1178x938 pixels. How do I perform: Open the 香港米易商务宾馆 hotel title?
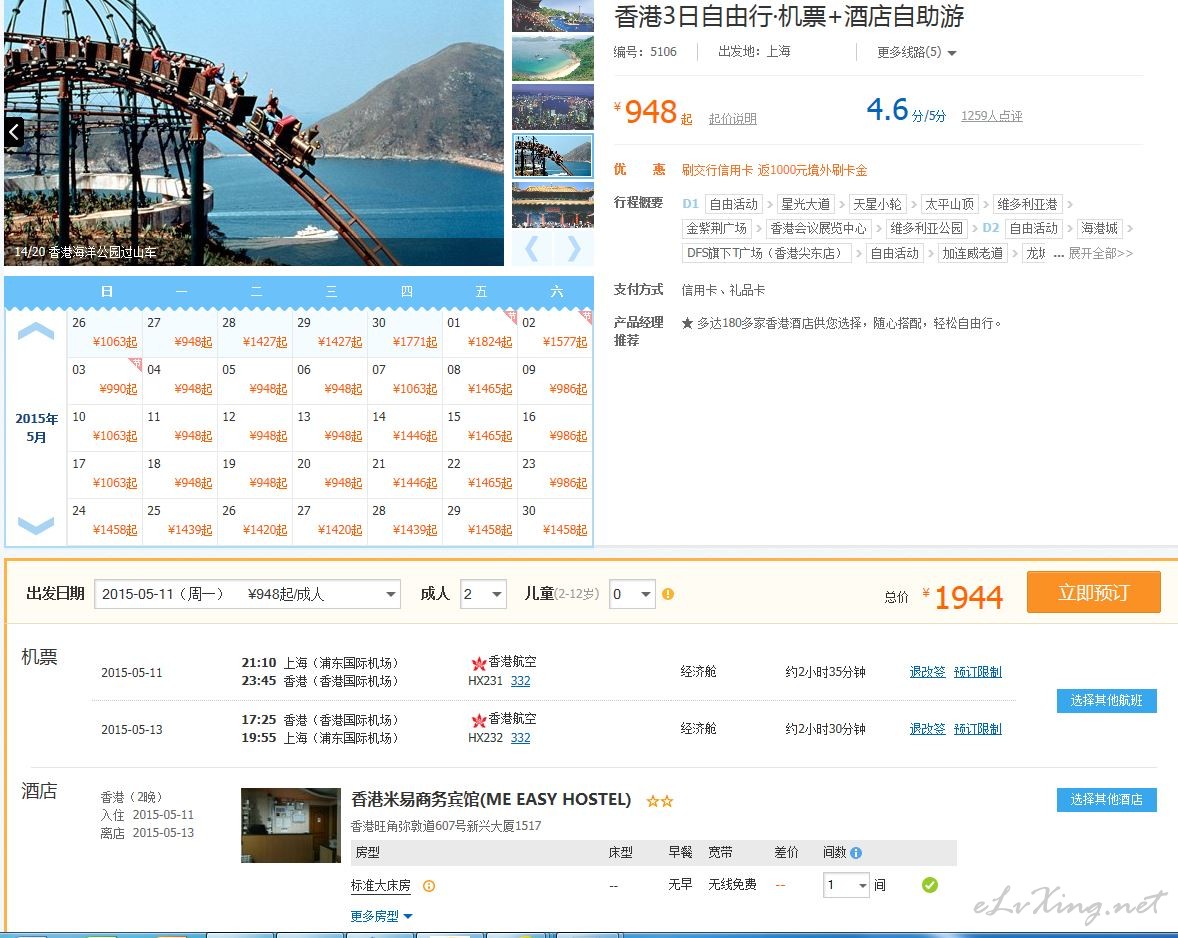tap(491, 799)
